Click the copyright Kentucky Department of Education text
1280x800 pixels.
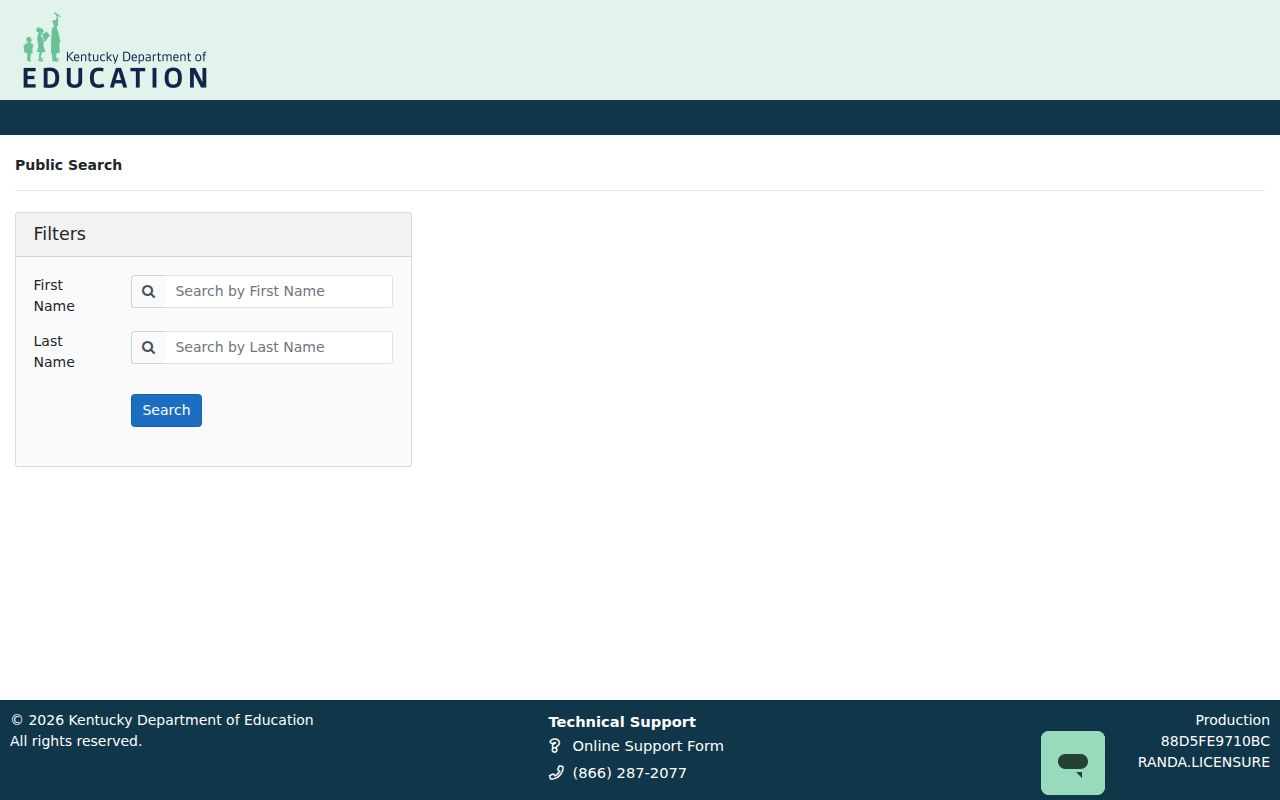click(x=162, y=720)
